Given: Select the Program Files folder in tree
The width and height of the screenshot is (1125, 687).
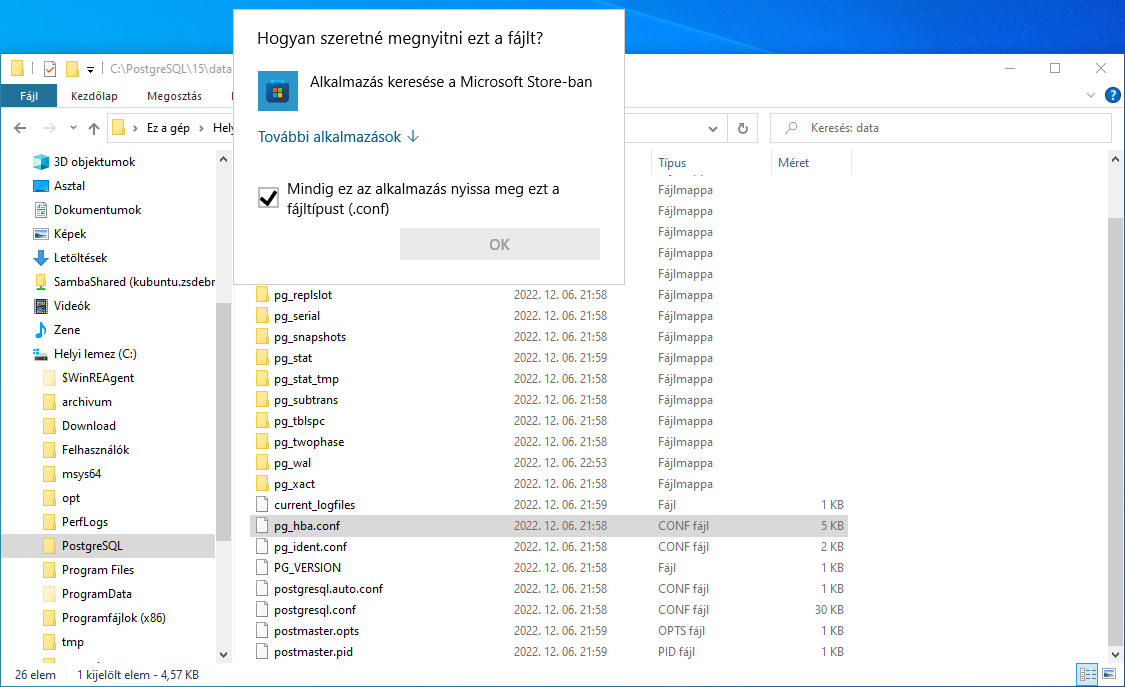Looking at the screenshot, I should pos(98,570).
